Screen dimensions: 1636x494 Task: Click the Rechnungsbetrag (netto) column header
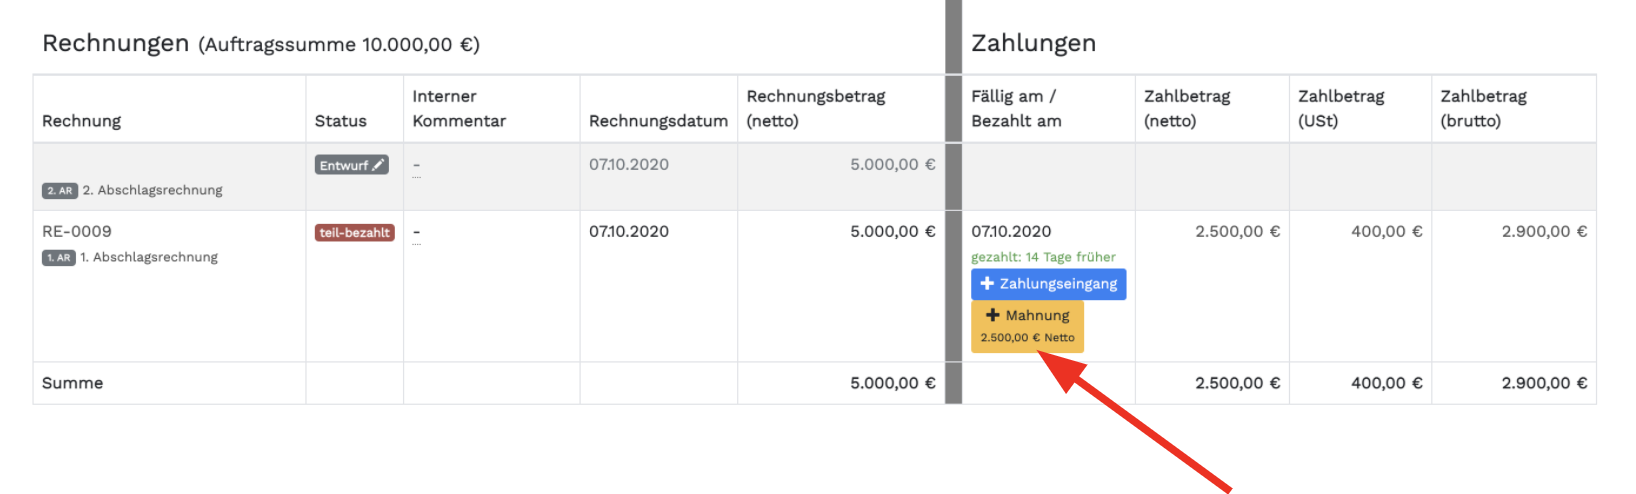[x=815, y=108]
